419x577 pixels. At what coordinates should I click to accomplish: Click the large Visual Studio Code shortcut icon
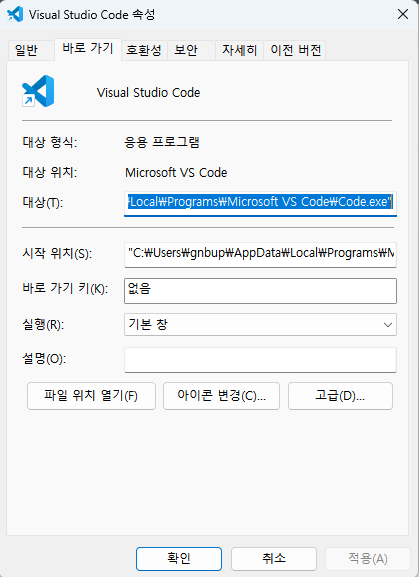pos(38,91)
